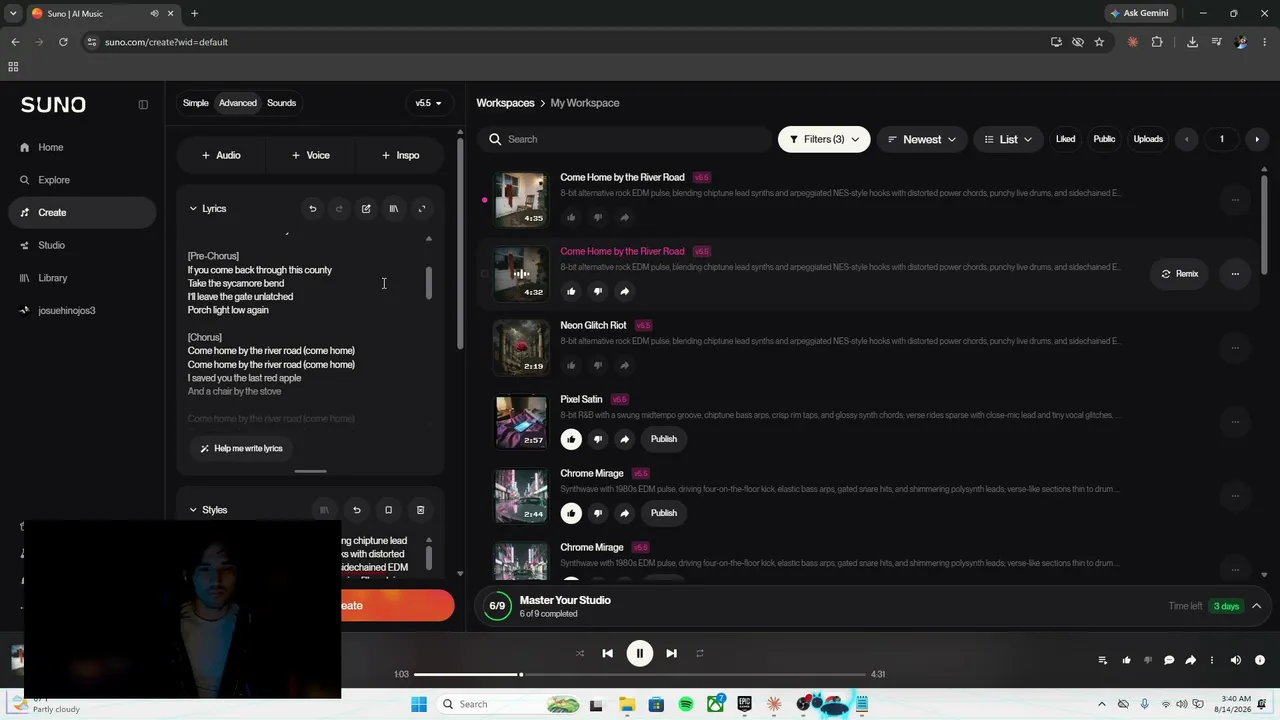Image resolution: width=1280 pixels, height=720 pixels.
Task: Open the Filters (3) dropdown
Action: (824, 139)
